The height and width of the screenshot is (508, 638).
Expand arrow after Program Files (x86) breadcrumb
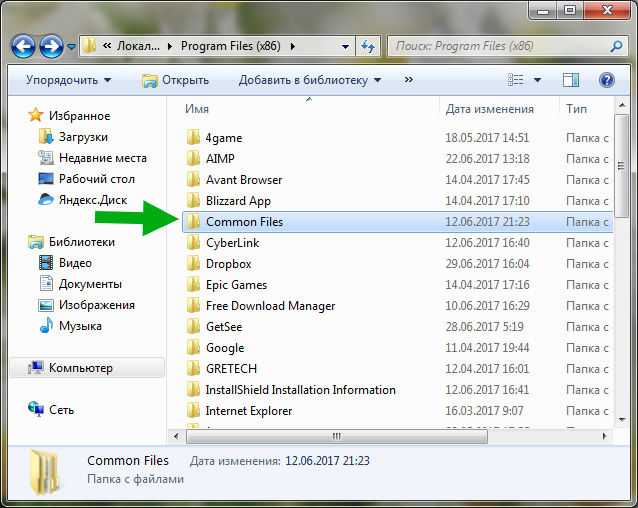pyautogui.click(x=293, y=46)
